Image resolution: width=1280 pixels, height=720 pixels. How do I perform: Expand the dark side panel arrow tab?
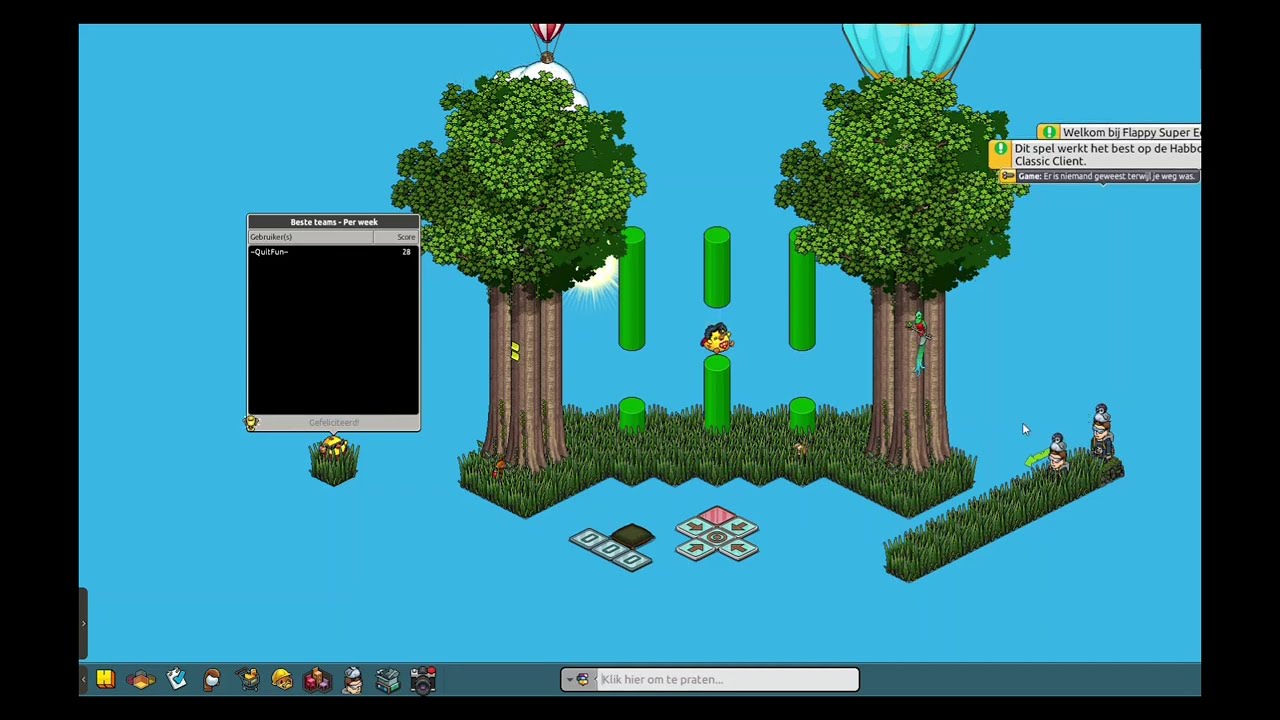[84, 623]
